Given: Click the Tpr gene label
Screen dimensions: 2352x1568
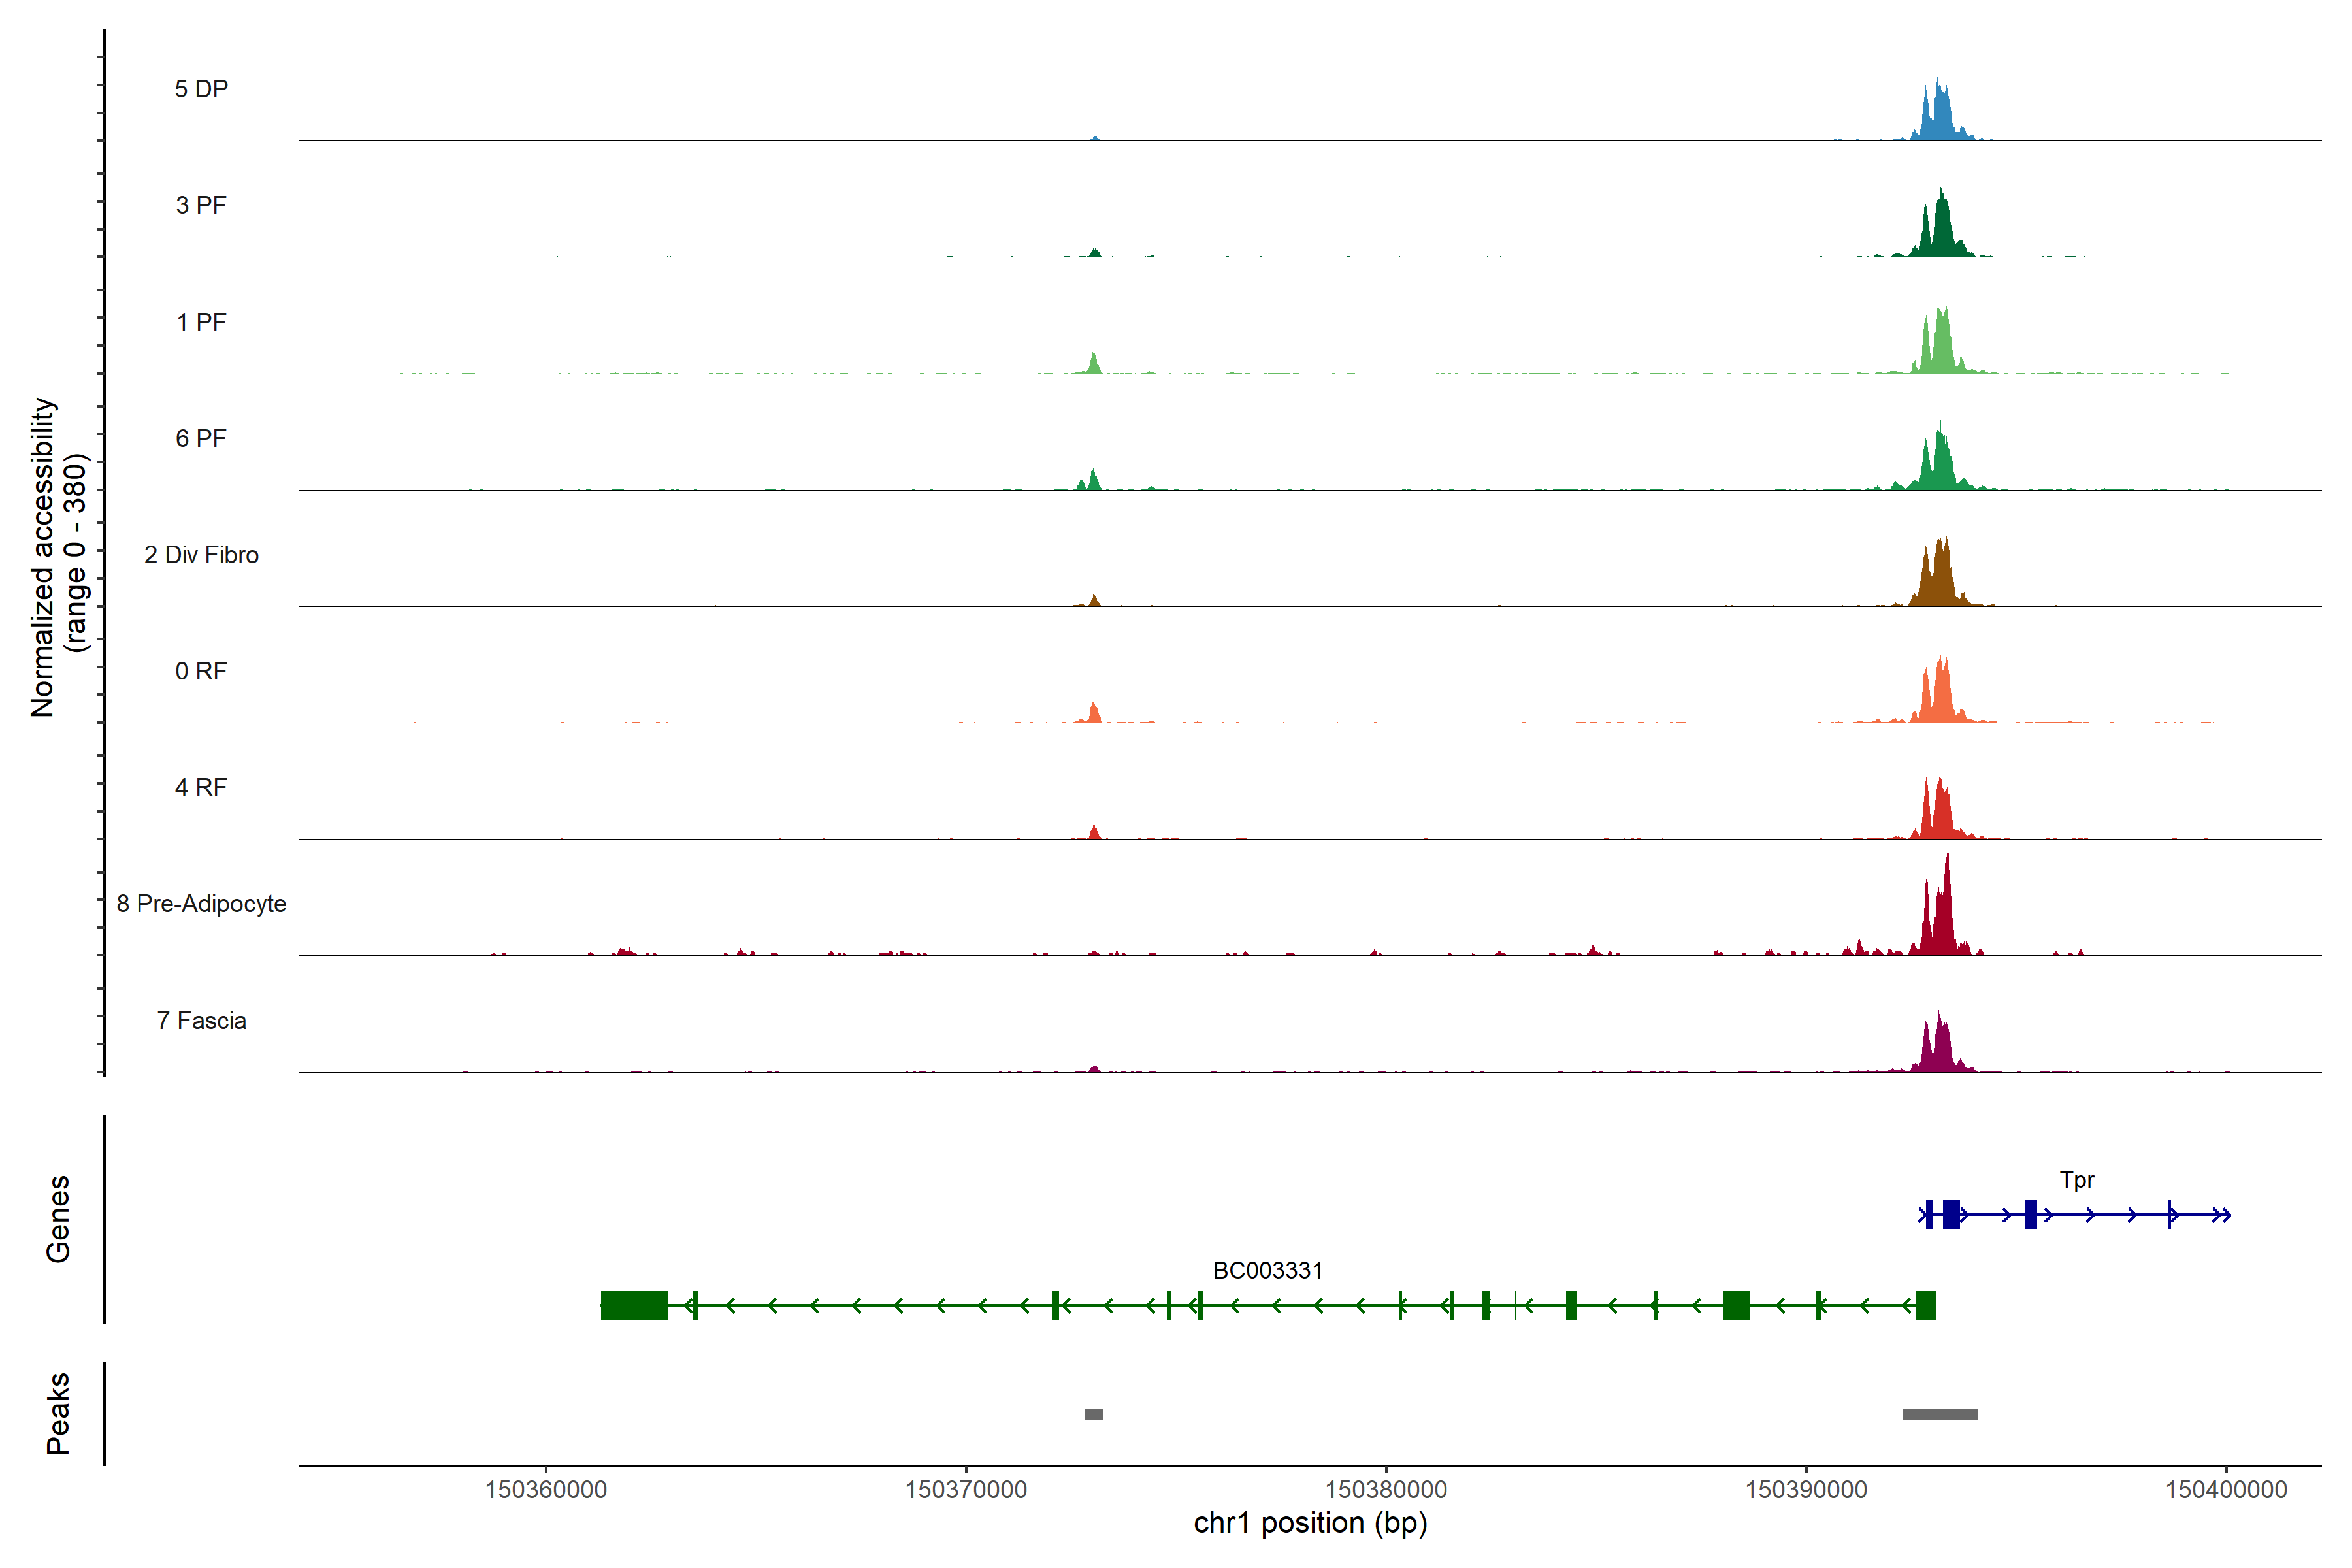Looking at the screenshot, I should coord(2076,1180).
